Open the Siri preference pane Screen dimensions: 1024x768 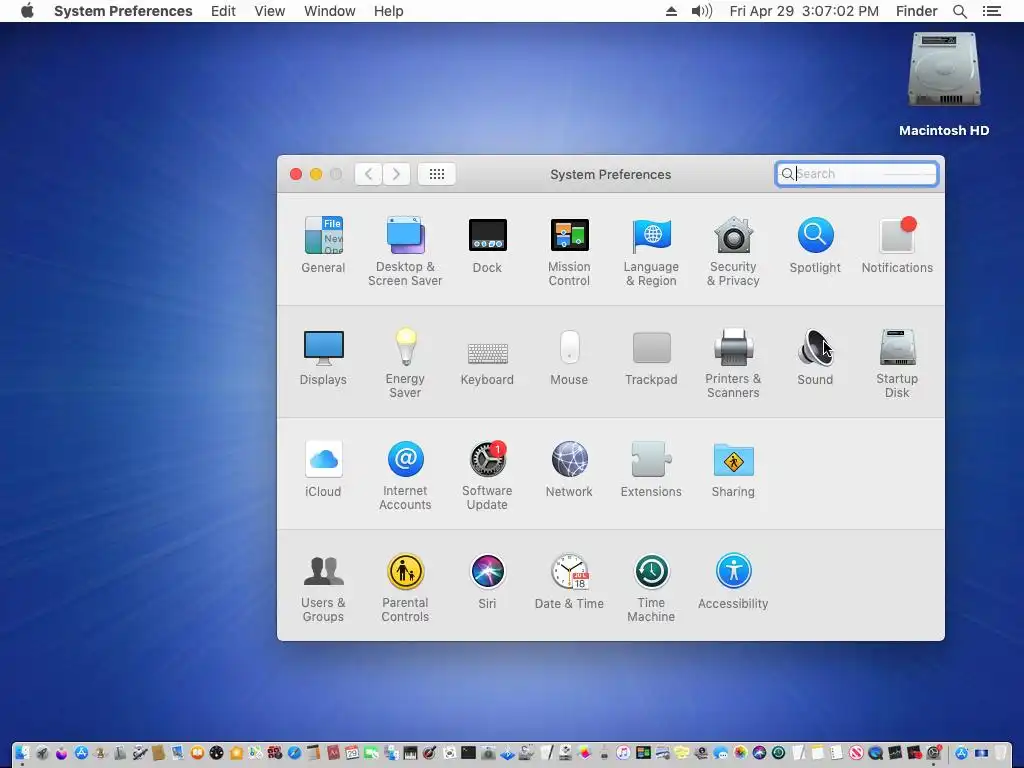pyautogui.click(x=487, y=582)
